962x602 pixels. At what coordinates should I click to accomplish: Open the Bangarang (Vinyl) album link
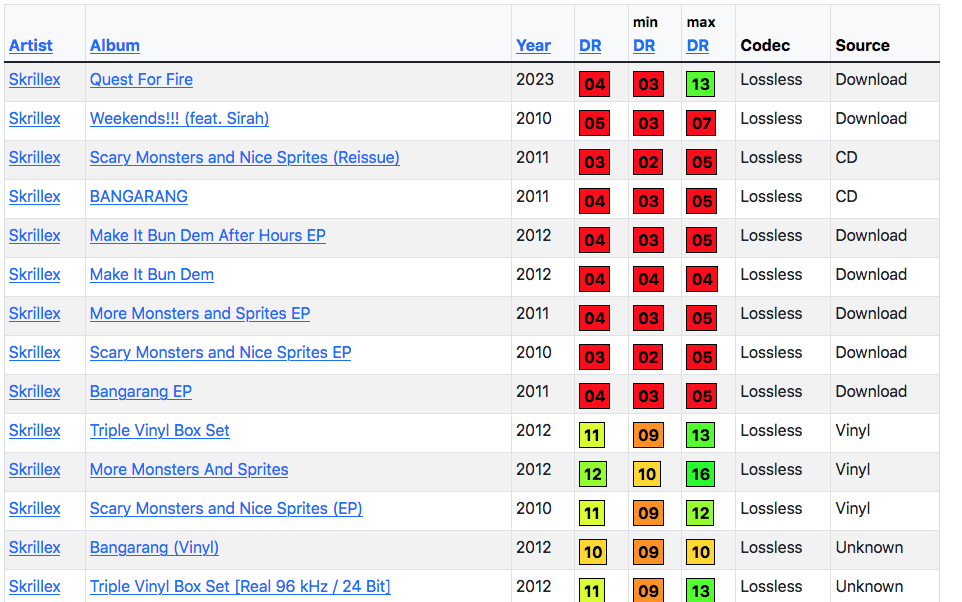pos(154,547)
